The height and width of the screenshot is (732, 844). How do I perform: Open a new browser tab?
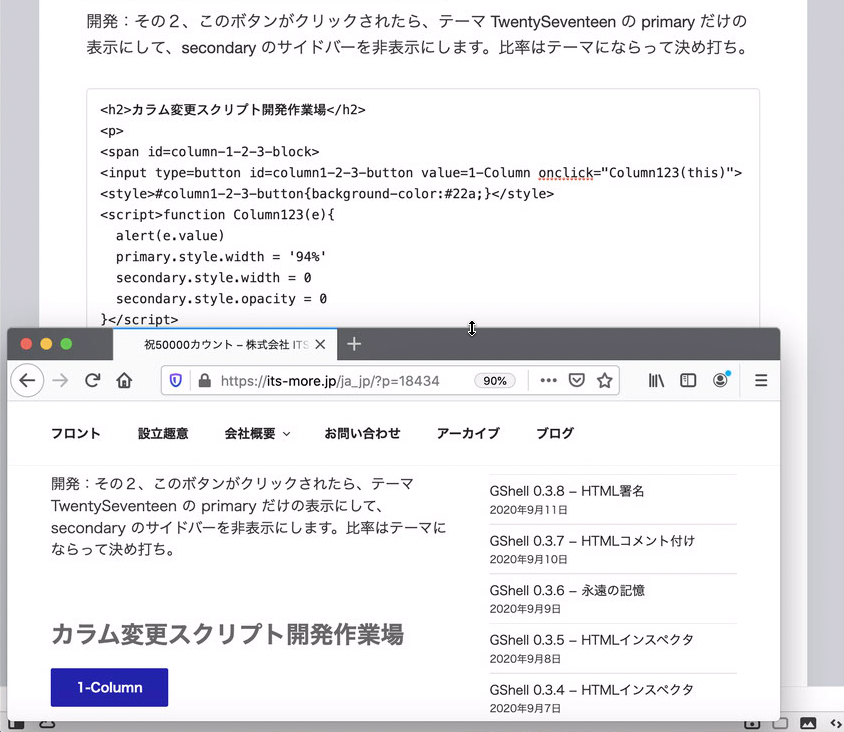pyautogui.click(x=354, y=344)
